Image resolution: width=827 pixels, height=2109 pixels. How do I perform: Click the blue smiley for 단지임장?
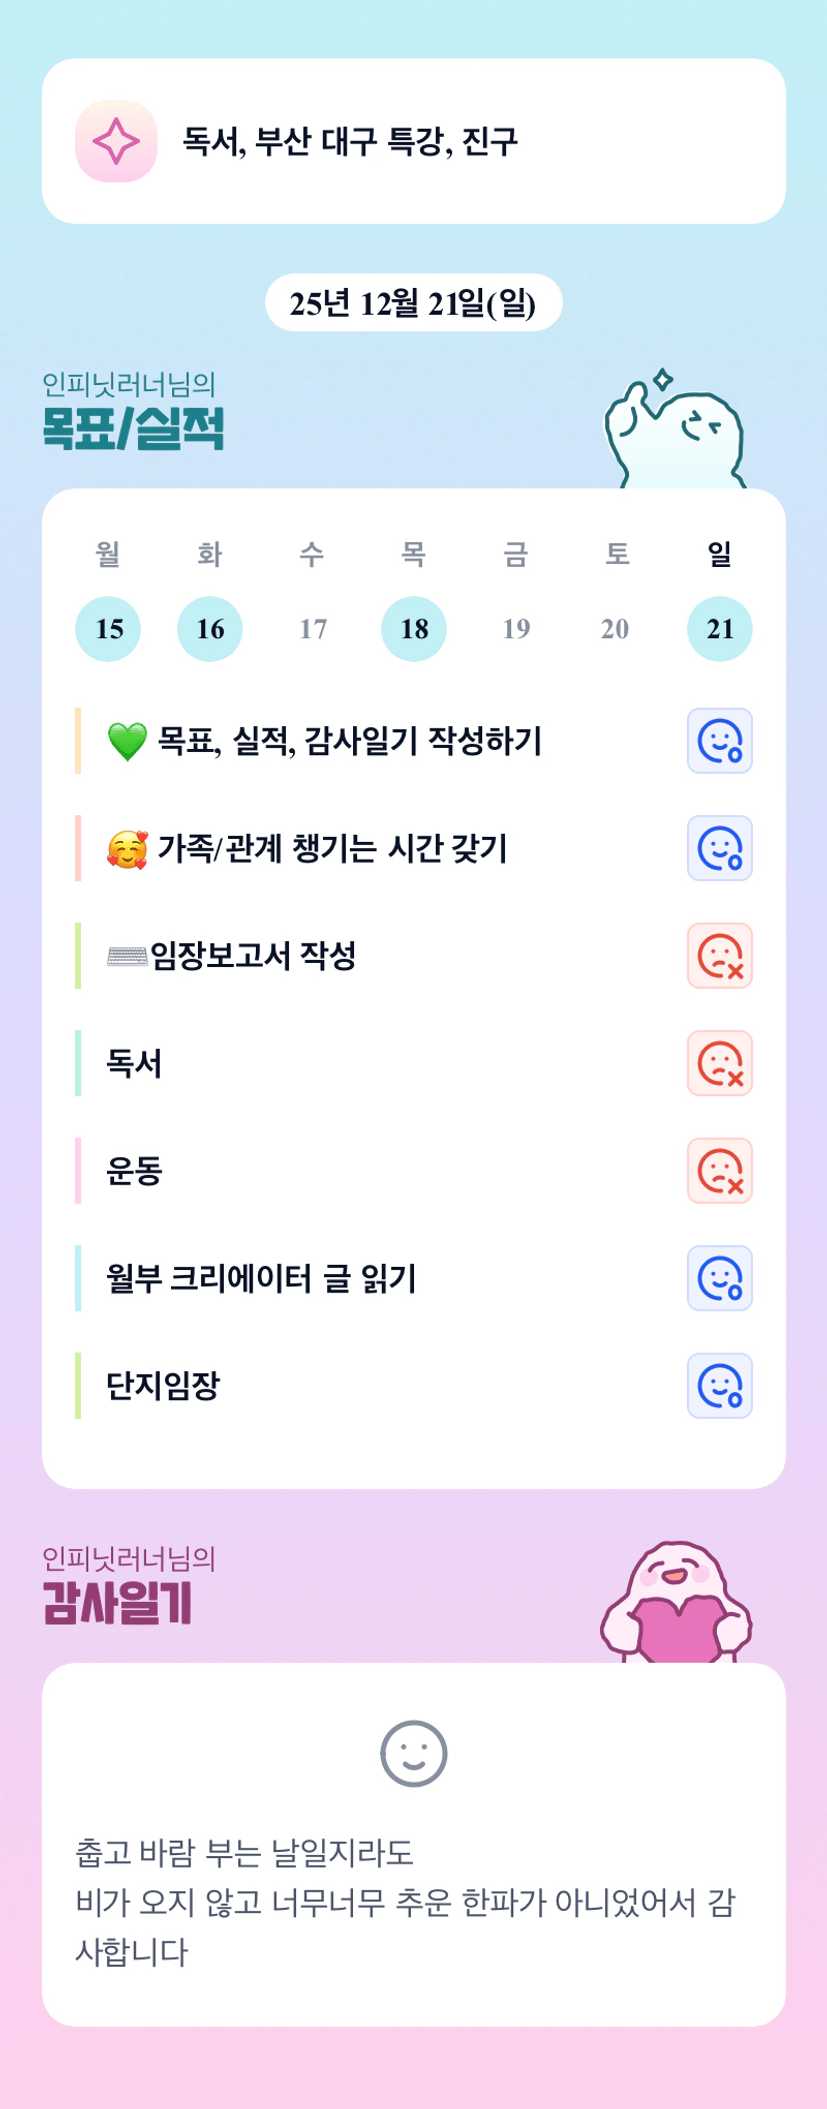(x=719, y=1386)
